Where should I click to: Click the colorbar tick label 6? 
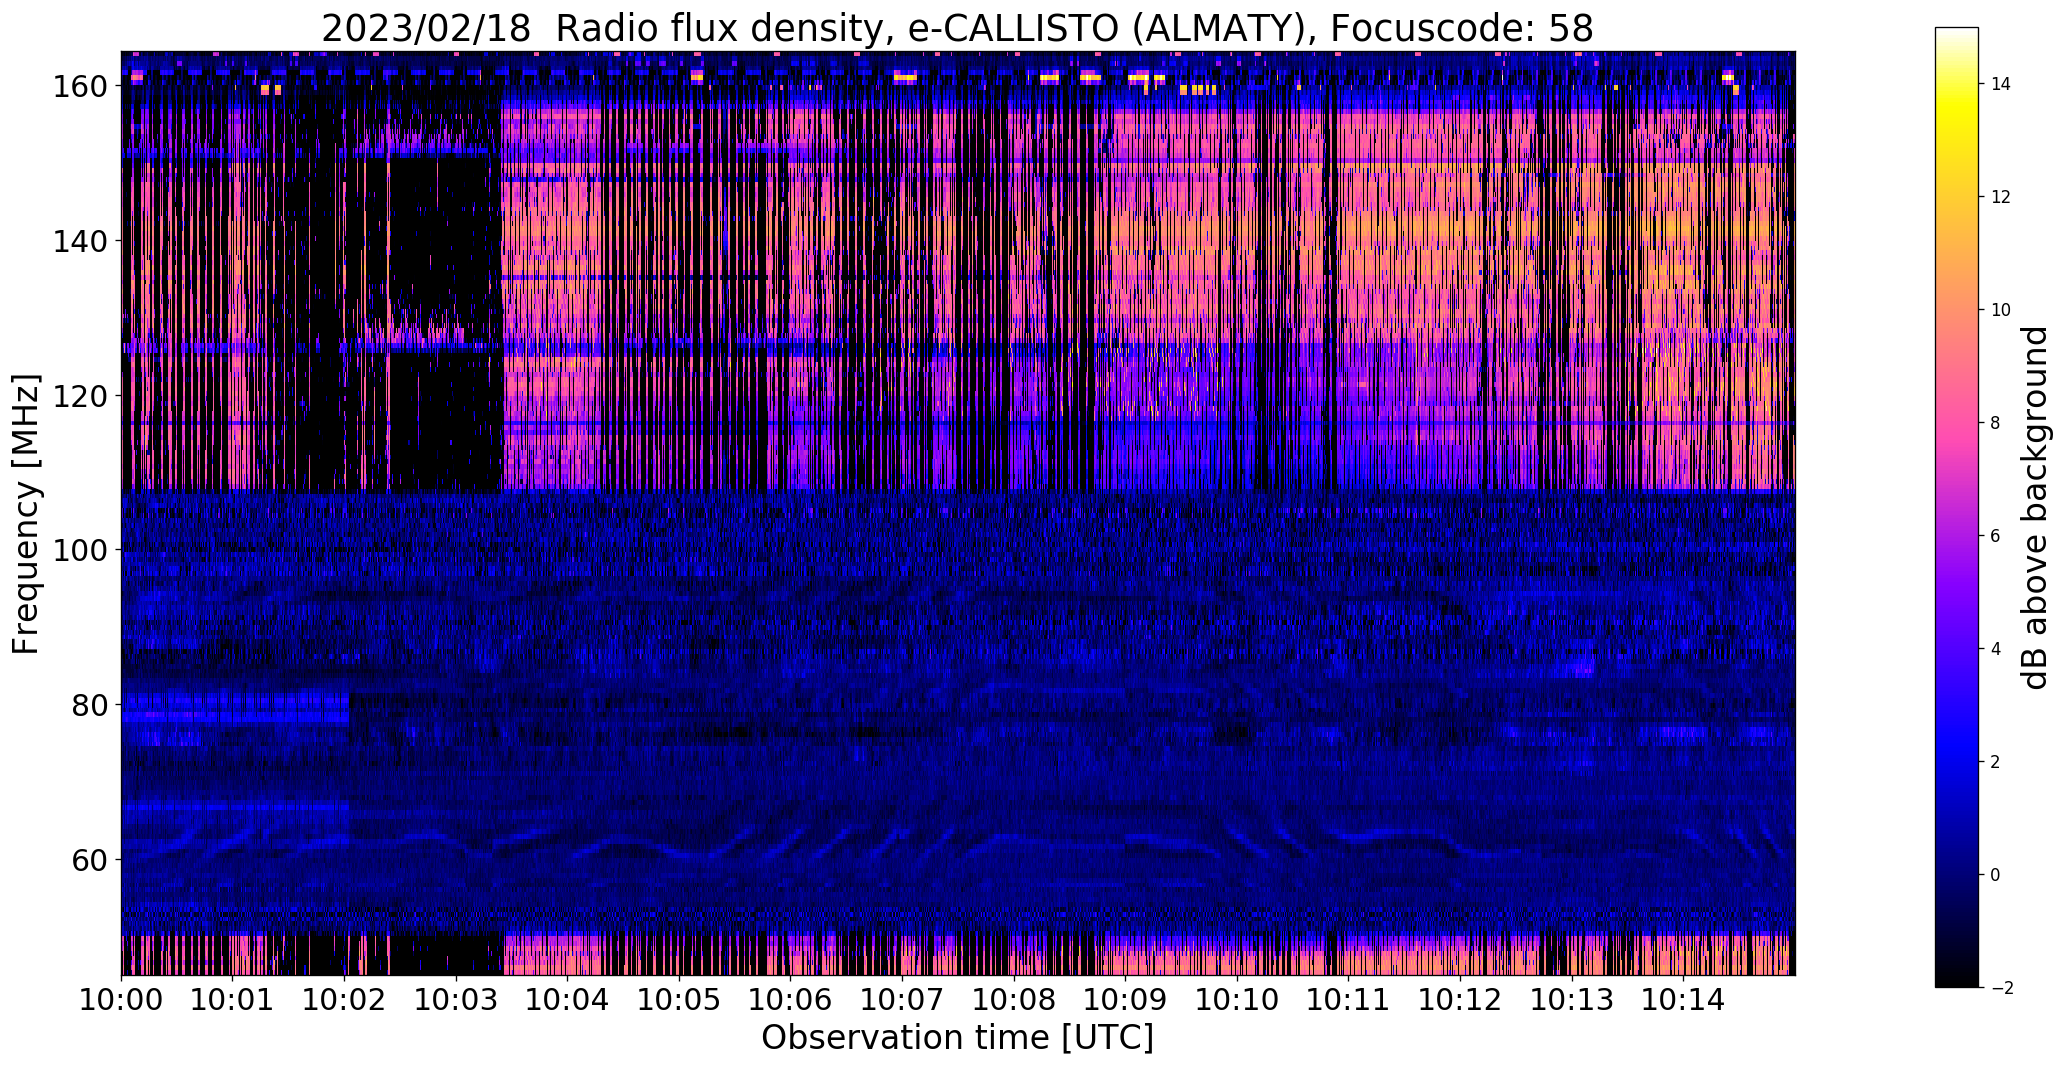coord(1996,536)
